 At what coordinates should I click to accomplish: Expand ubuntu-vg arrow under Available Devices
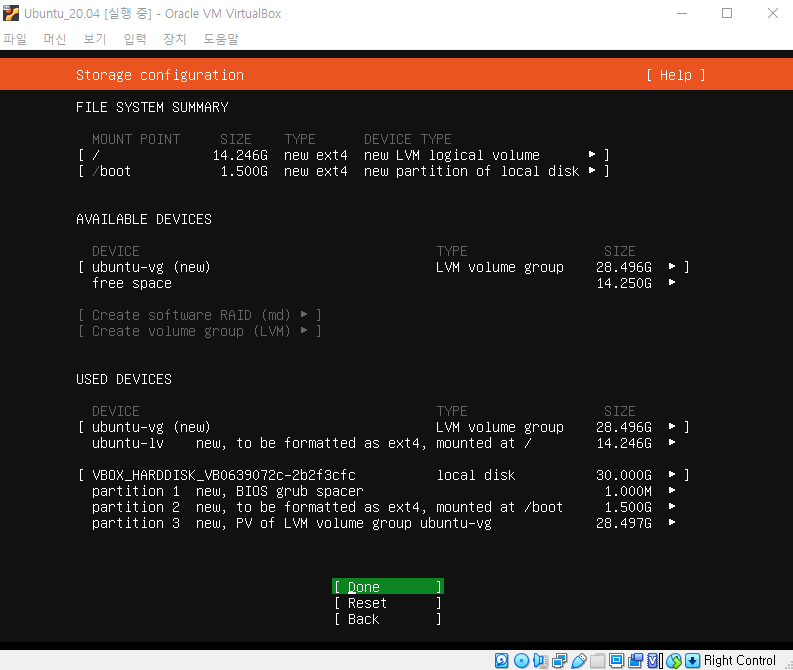point(672,266)
